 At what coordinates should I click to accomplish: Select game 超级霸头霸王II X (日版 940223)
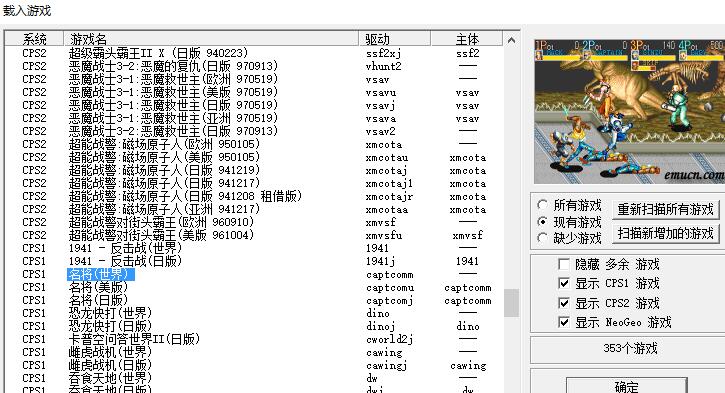click(x=159, y=53)
